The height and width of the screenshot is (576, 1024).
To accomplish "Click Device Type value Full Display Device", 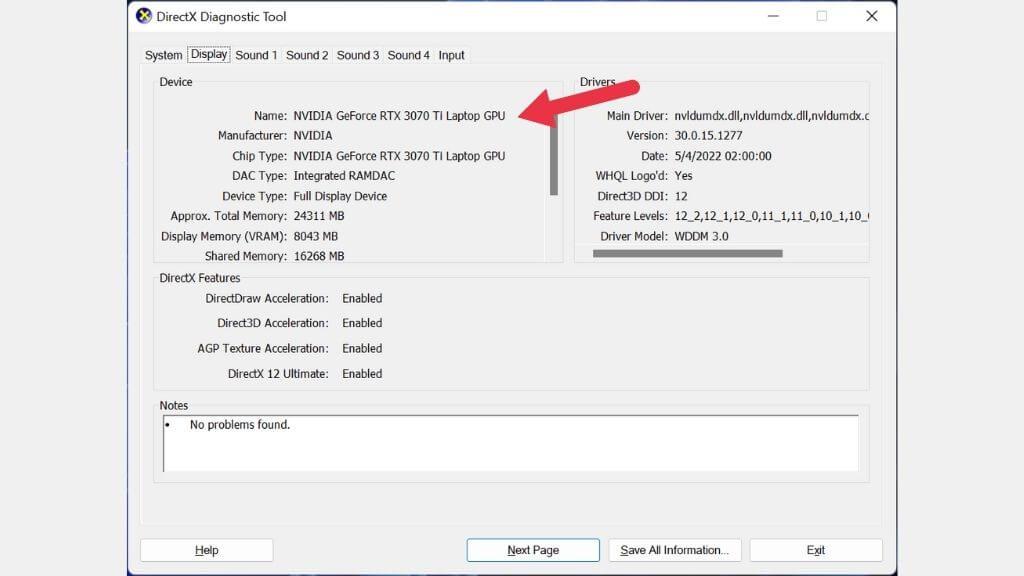I will (340, 196).
